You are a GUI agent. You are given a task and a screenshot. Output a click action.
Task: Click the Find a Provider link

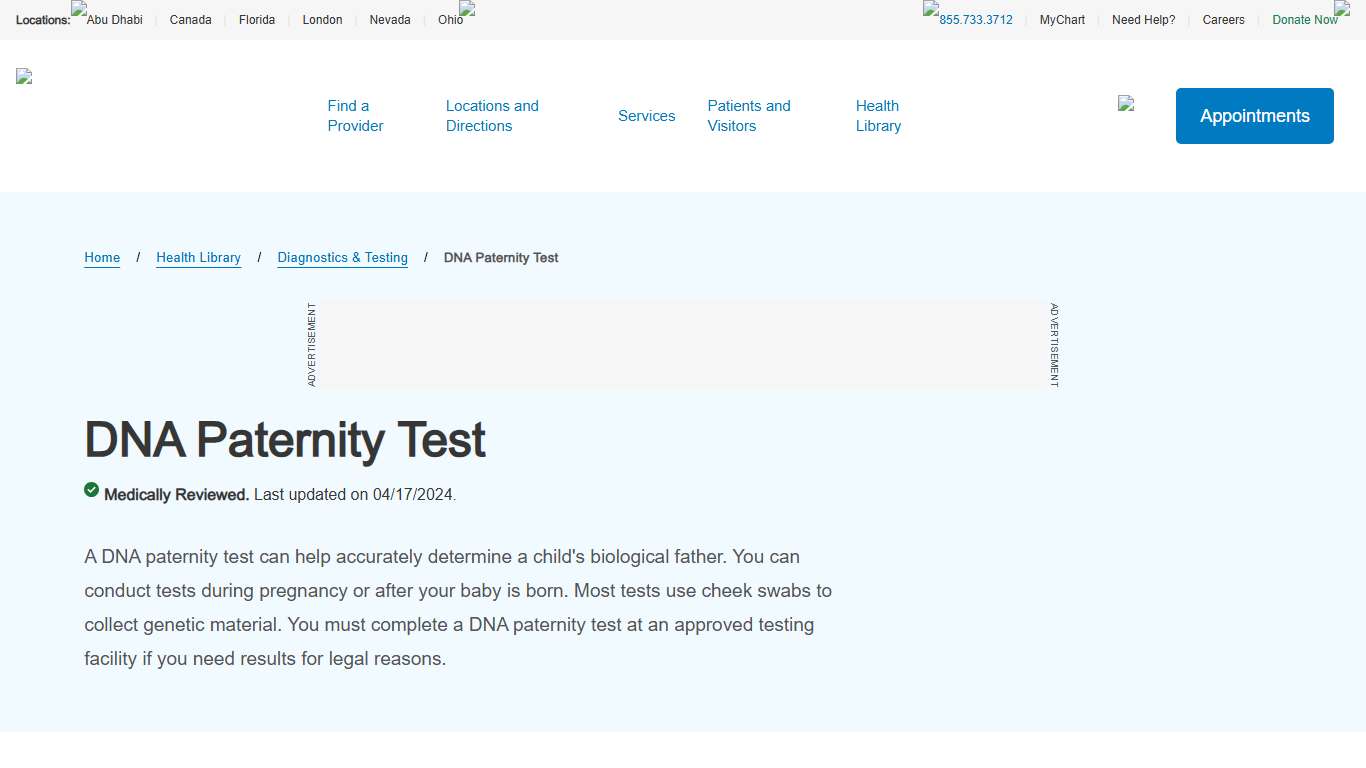(355, 116)
